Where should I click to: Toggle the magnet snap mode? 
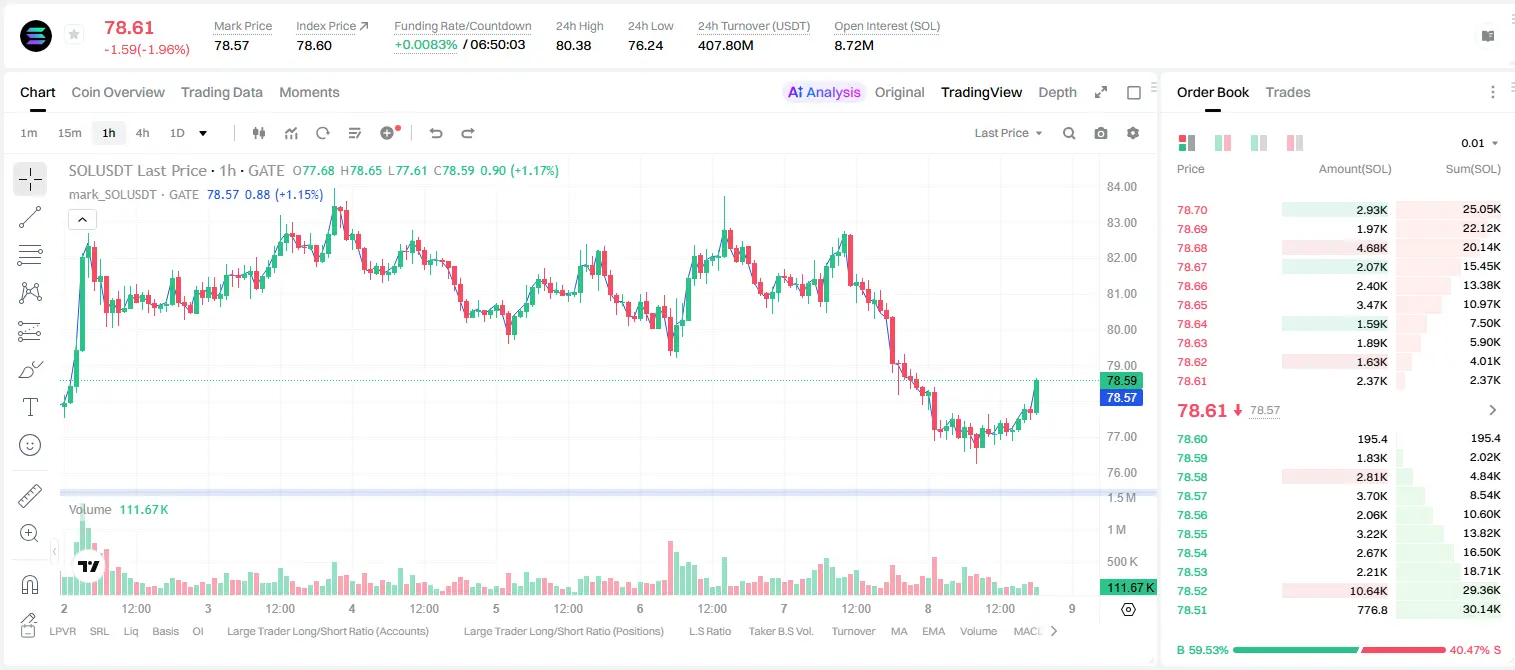(x=30, y=584)
